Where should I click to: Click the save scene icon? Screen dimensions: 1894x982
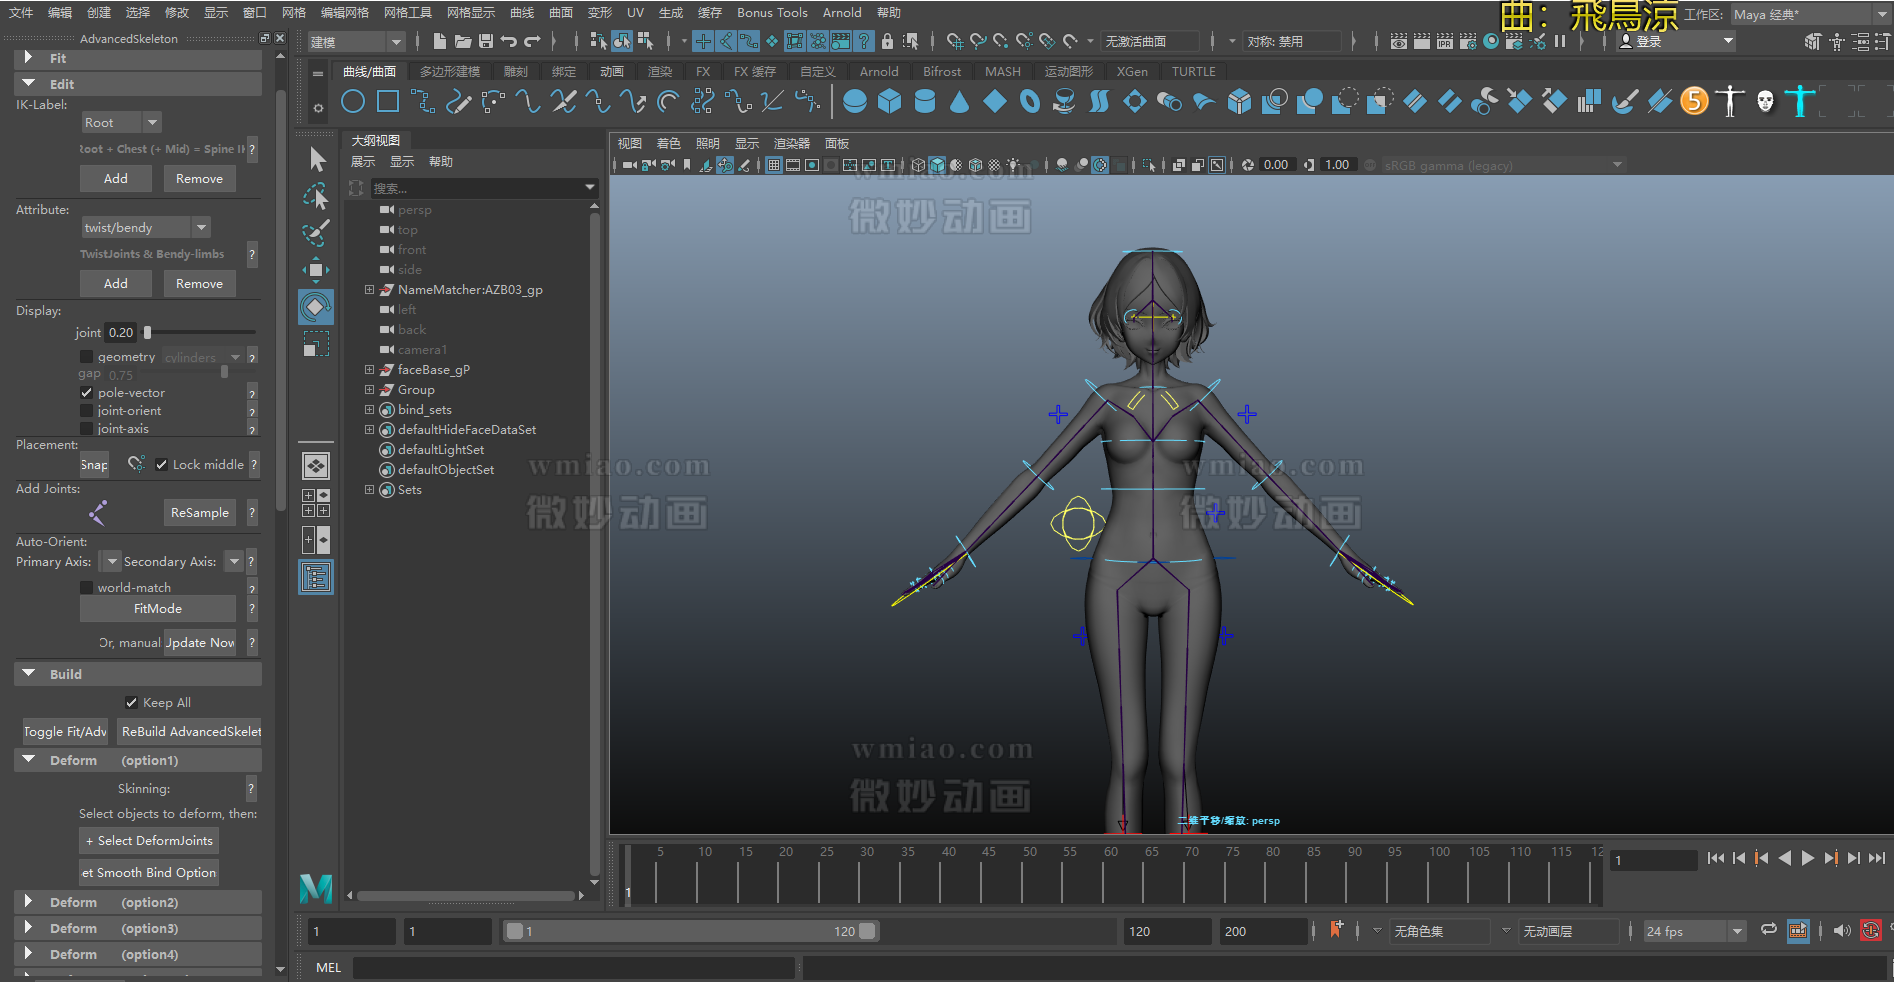[x=486, y=41]
